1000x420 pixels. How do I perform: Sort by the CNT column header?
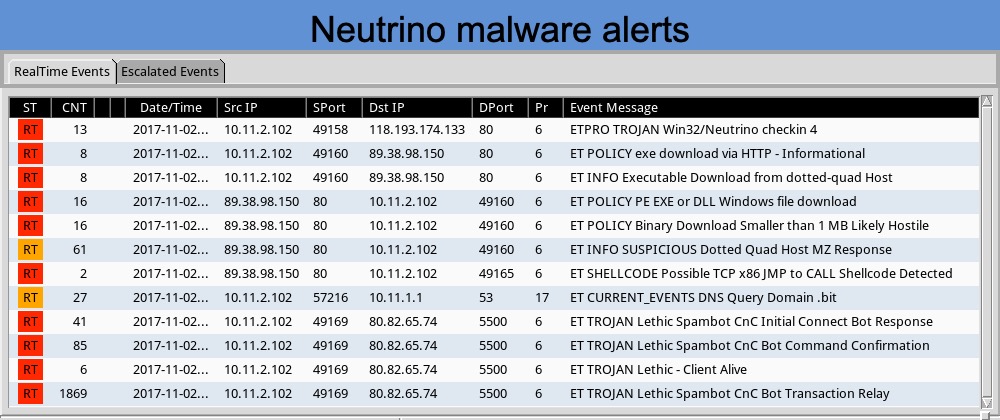click(x=73, y=108)
